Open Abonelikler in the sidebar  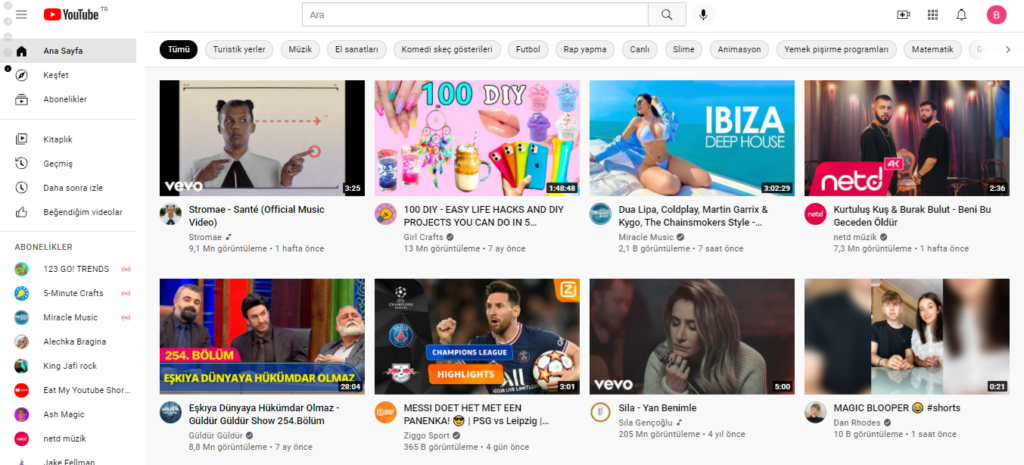pos(68,99)
